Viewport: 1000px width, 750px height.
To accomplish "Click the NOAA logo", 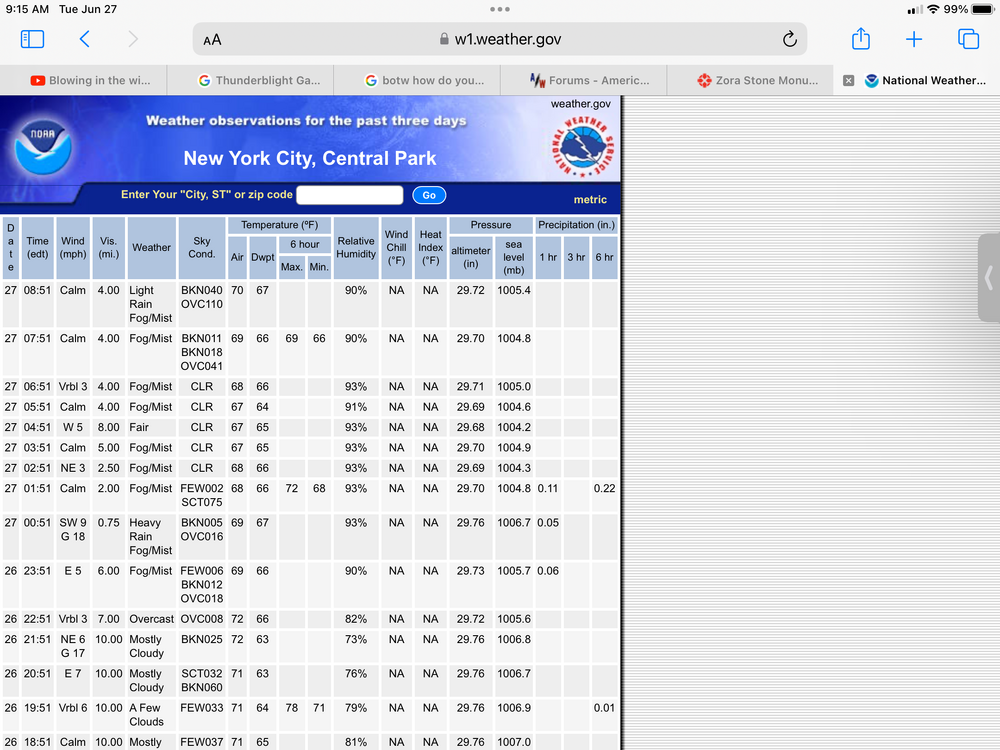I will tap(43, 147).
